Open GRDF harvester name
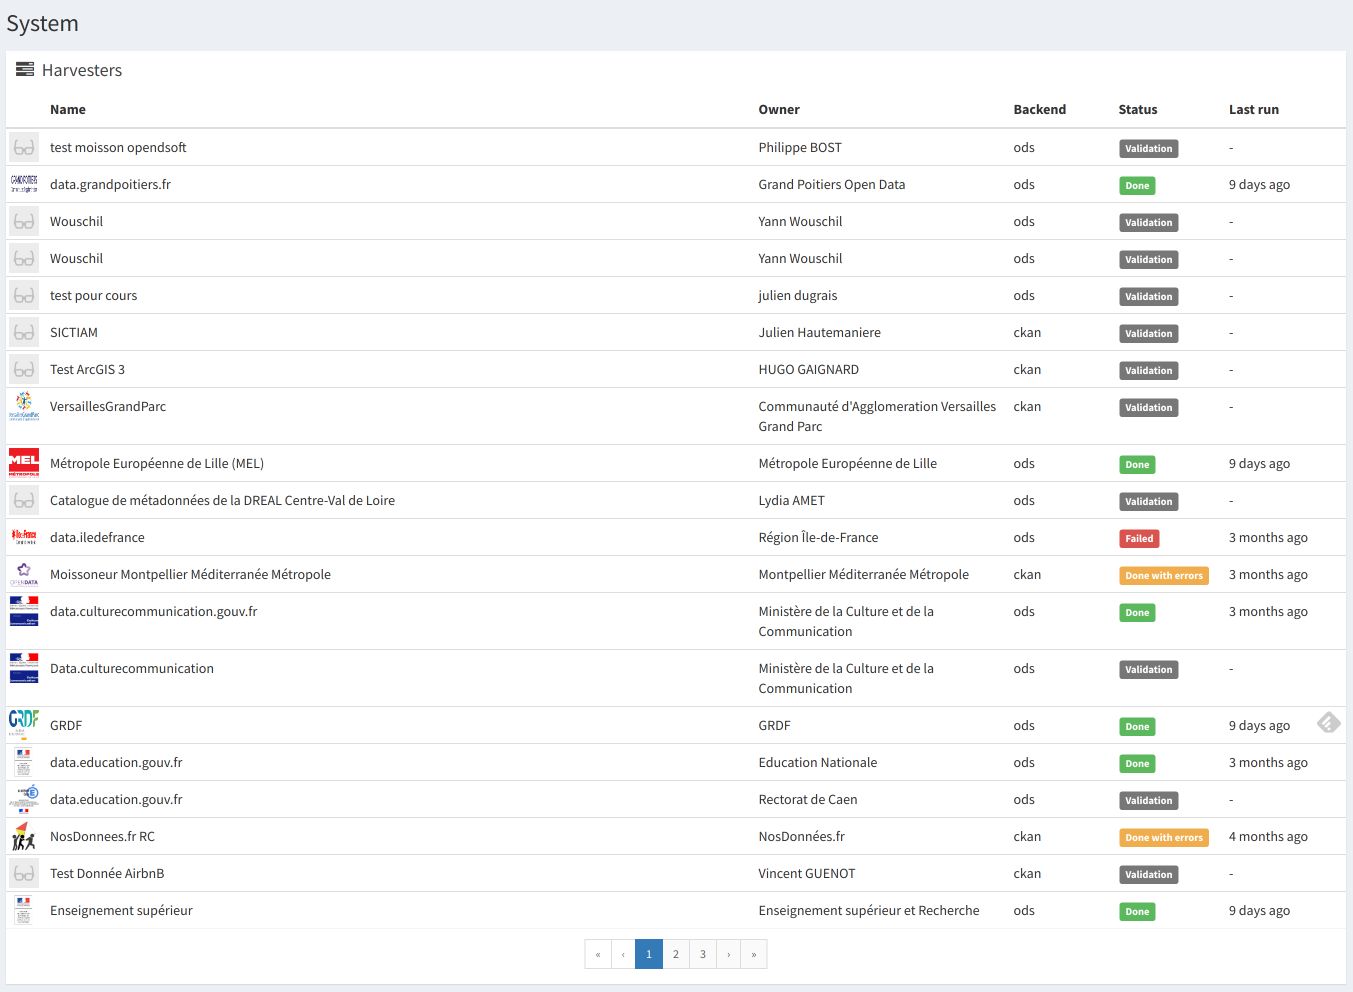 (x=66, y=725)
